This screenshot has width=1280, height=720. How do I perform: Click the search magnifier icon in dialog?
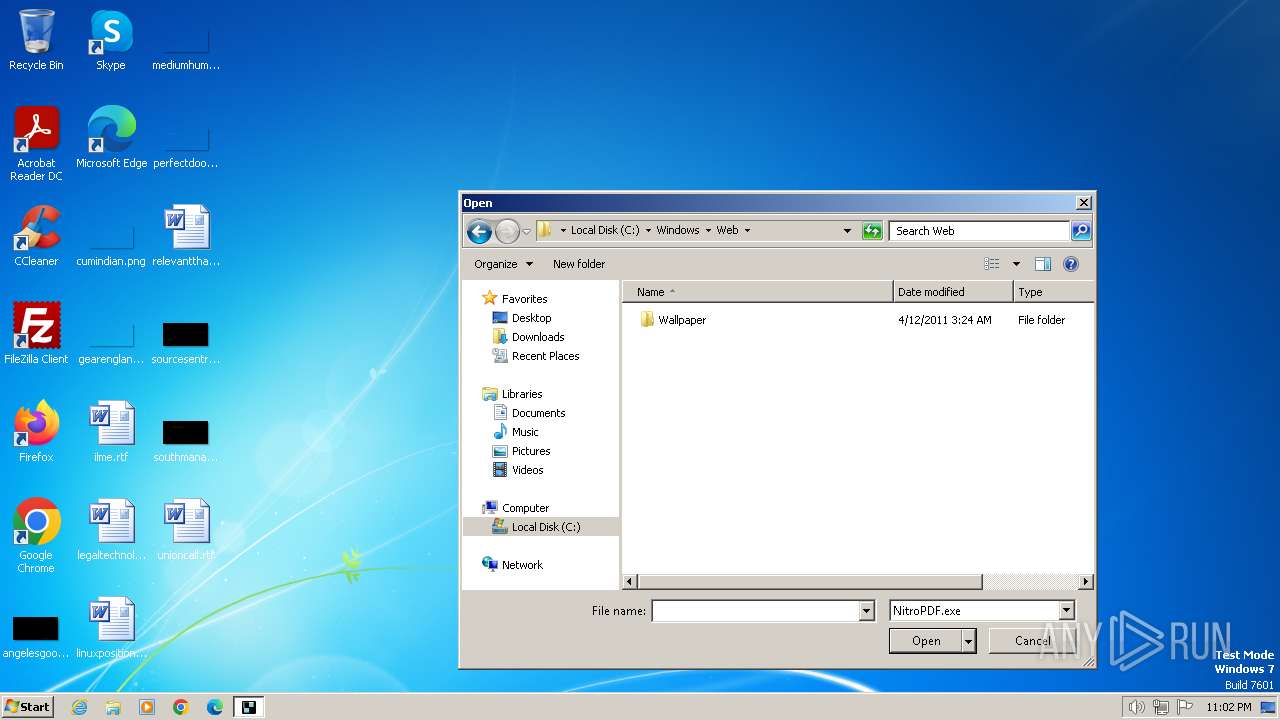[x=1080, y=231]
